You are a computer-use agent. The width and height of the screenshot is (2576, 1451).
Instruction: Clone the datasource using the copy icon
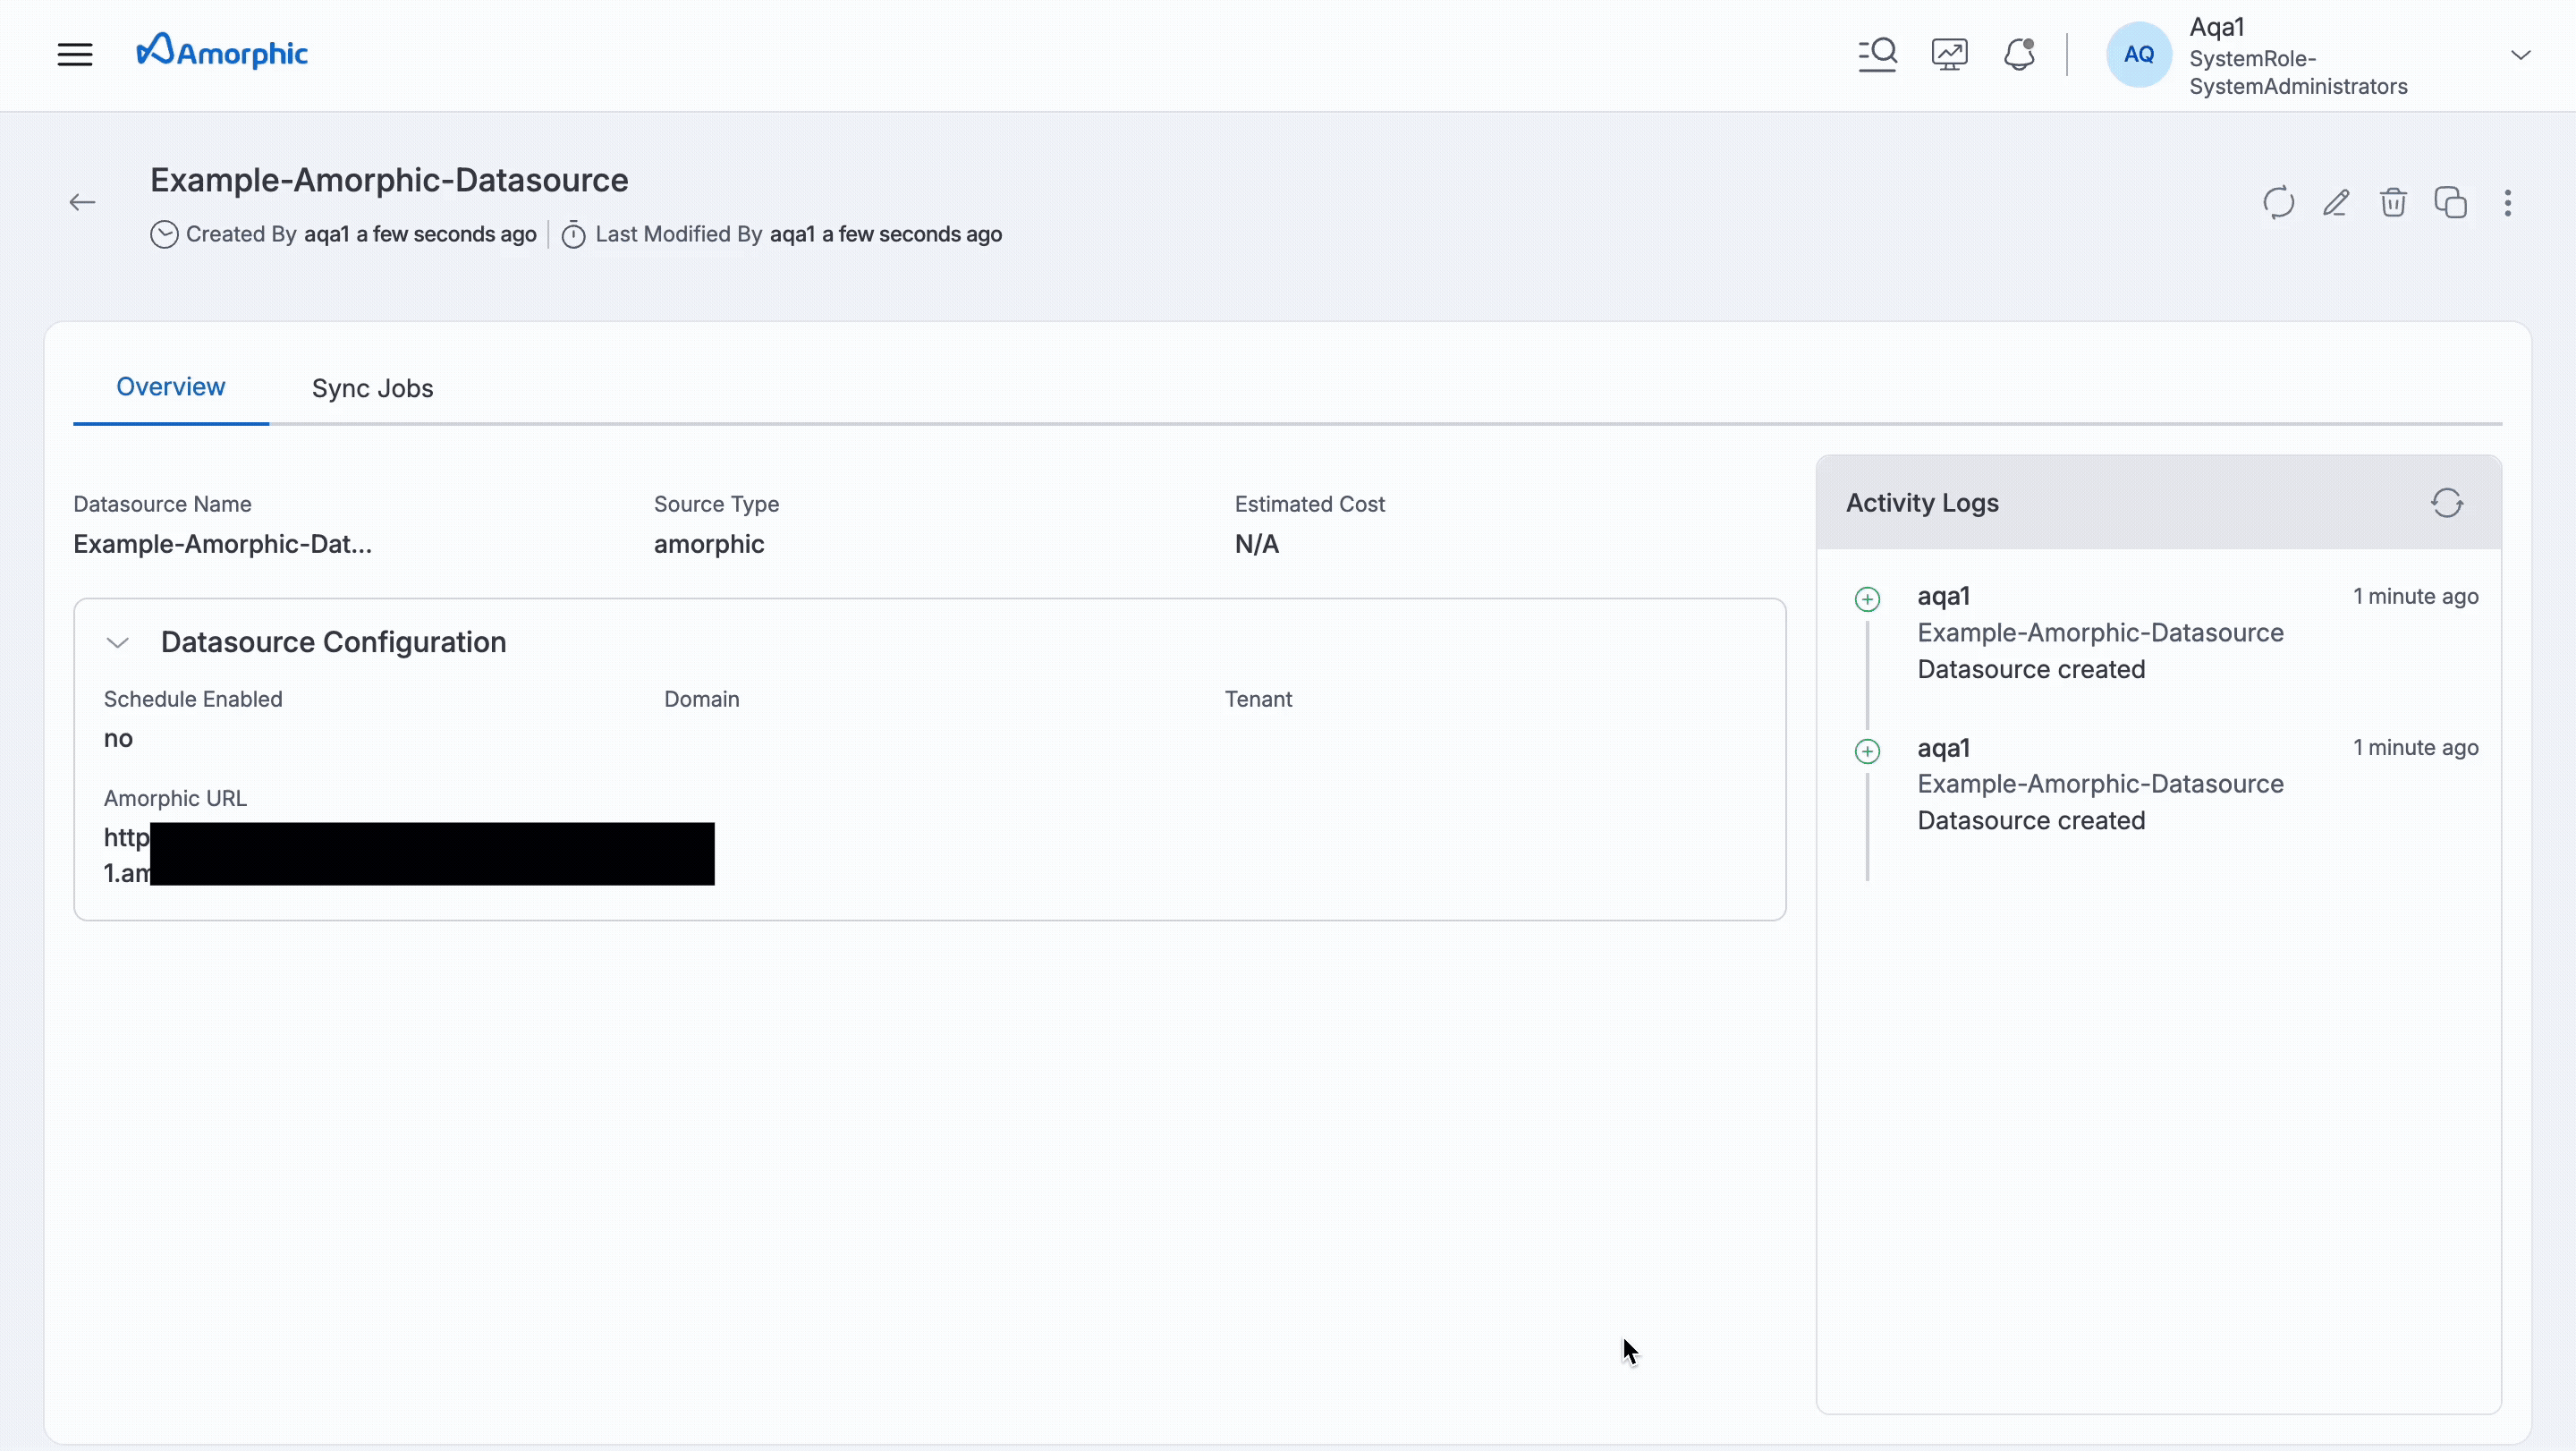pyautogui.click(x=2452, y=202)
